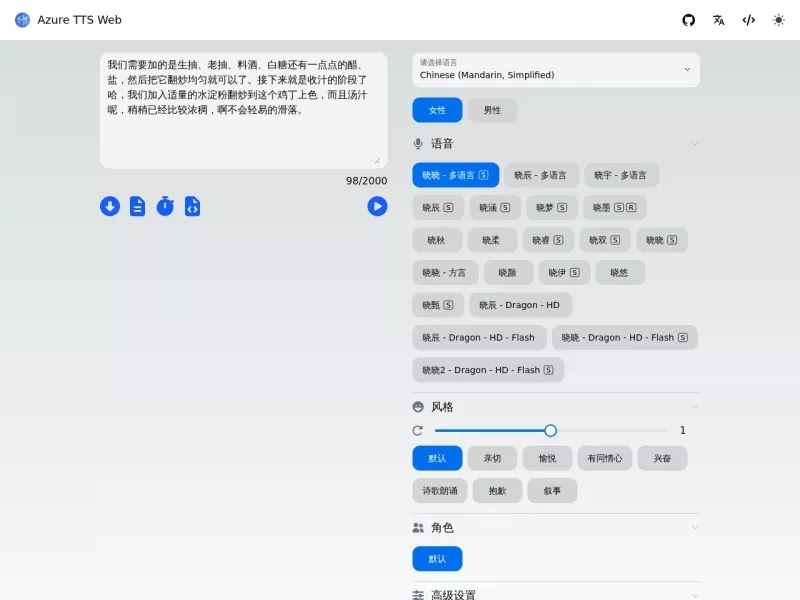Open the GitHub repository icon
This screenshot has height=600, width=800.
click(x=688, y=20)
